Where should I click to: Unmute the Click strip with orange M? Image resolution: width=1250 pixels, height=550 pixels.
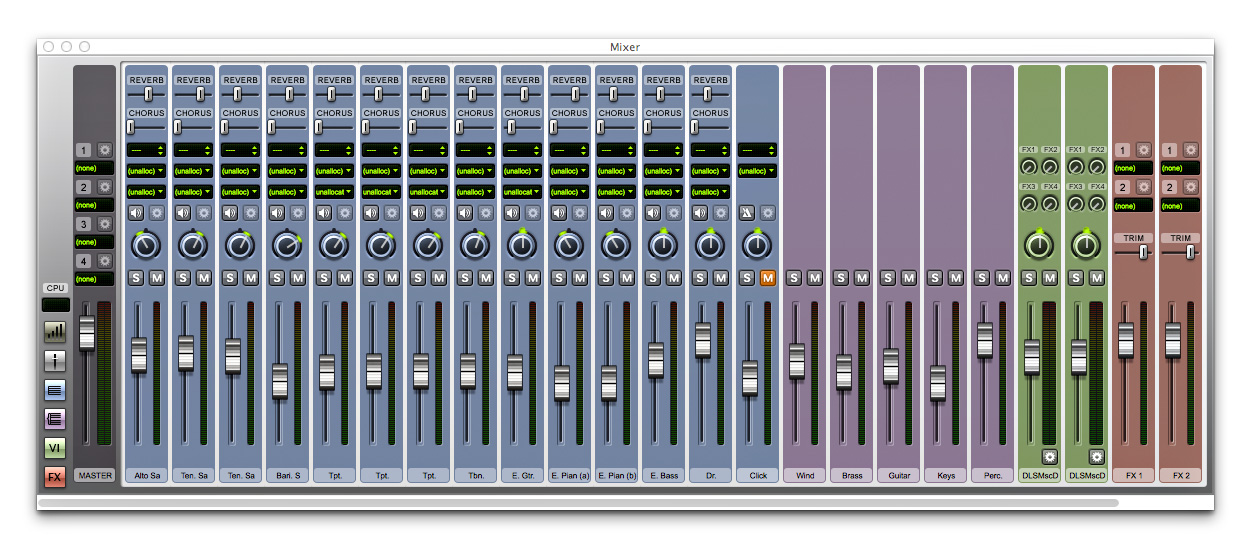point(768,278)
